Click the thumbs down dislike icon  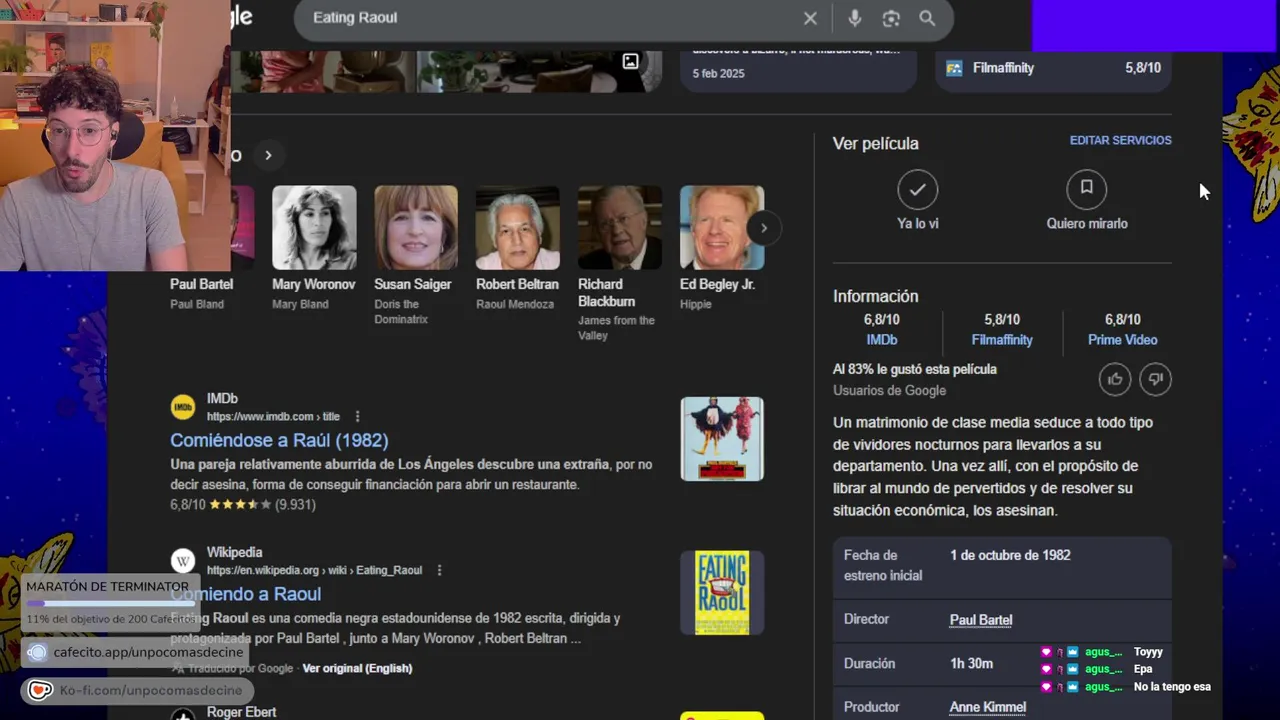point(1155,379)
